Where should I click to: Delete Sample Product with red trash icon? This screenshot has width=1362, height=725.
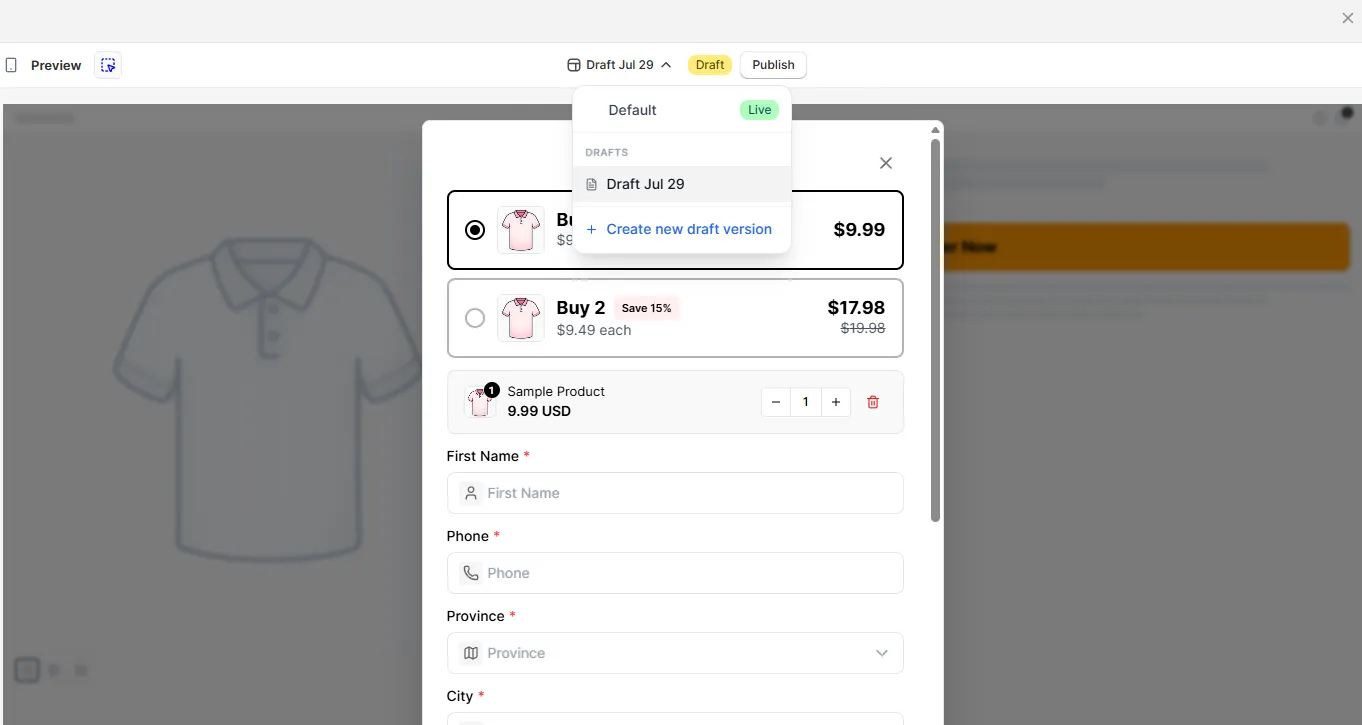[x=873, y=402]
